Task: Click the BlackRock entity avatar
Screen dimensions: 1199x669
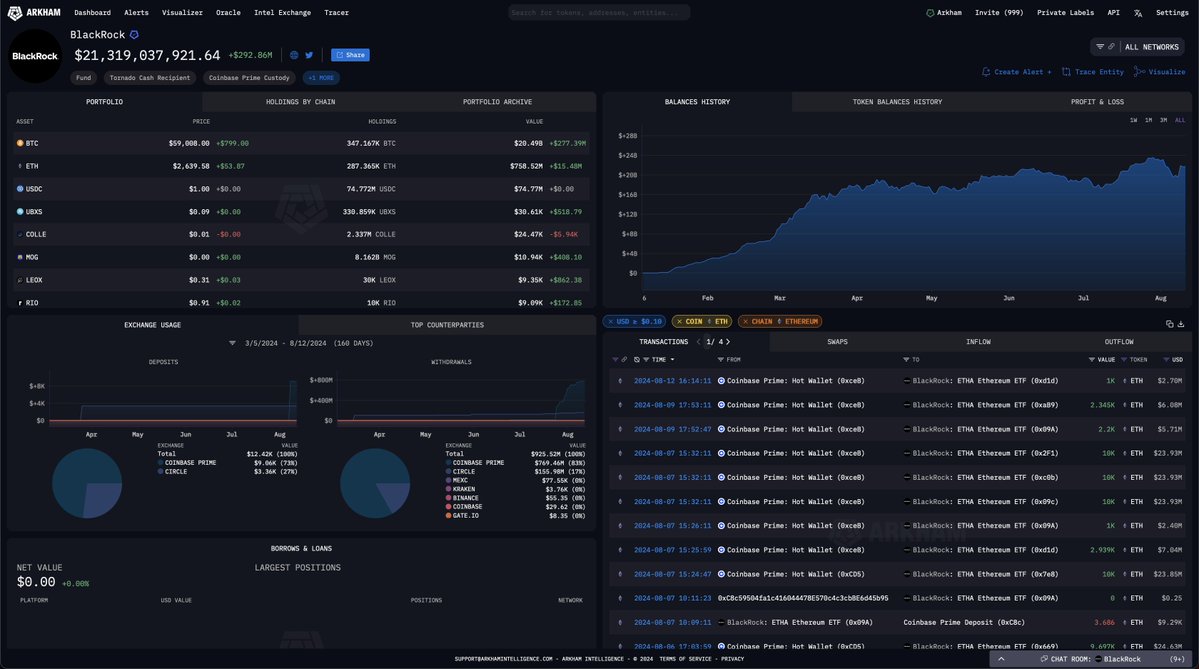Action: click(34, 56)
